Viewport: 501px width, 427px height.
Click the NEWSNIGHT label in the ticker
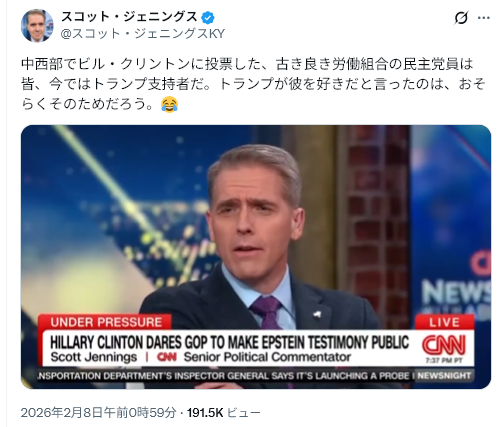tap(444, 376)
